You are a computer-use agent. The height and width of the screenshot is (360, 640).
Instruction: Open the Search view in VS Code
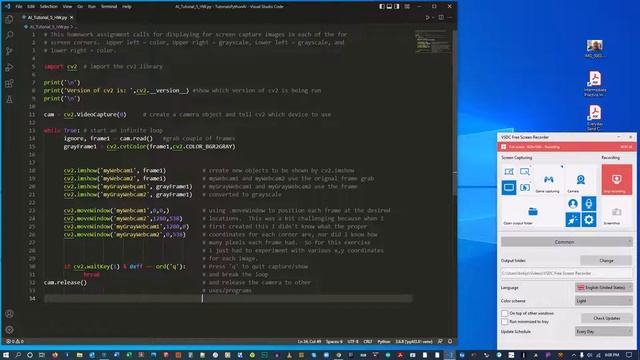tap(9, 35)
